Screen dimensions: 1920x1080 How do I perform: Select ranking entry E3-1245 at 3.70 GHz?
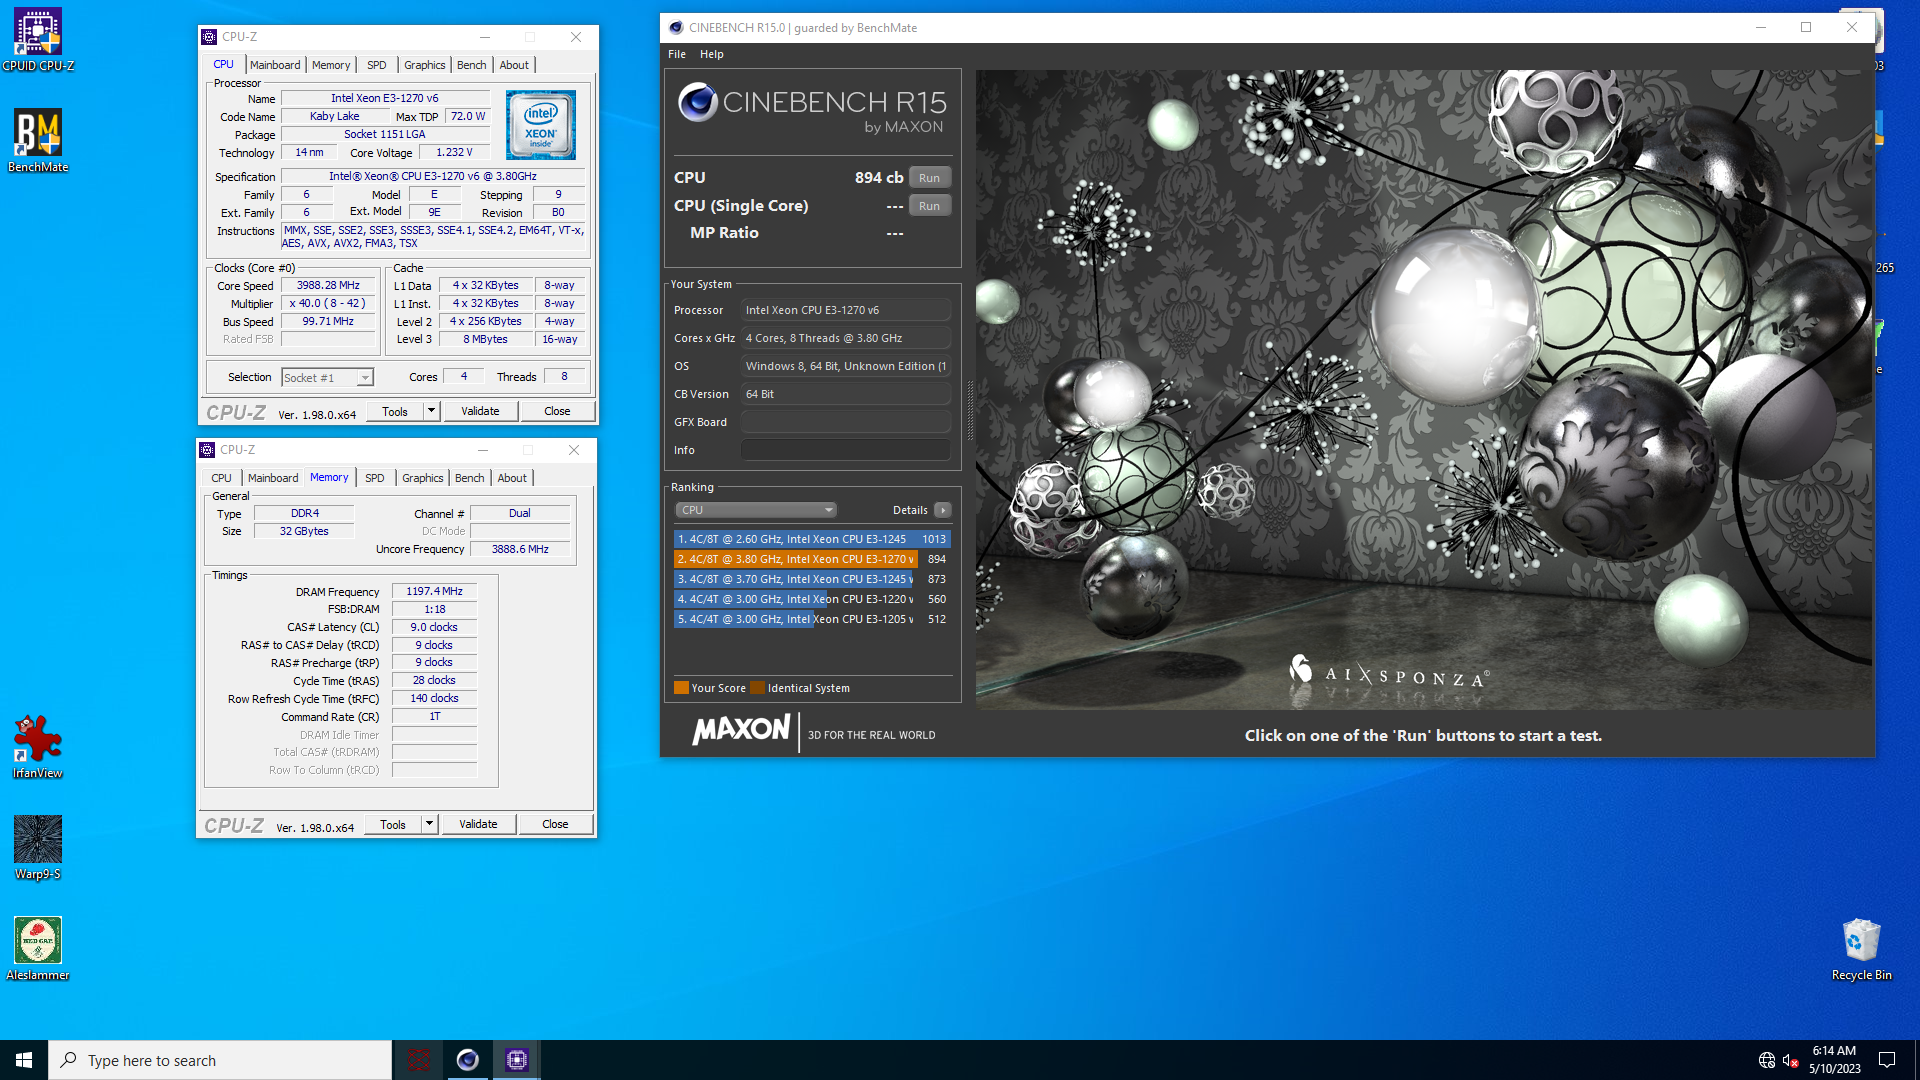tap(812, 579)
